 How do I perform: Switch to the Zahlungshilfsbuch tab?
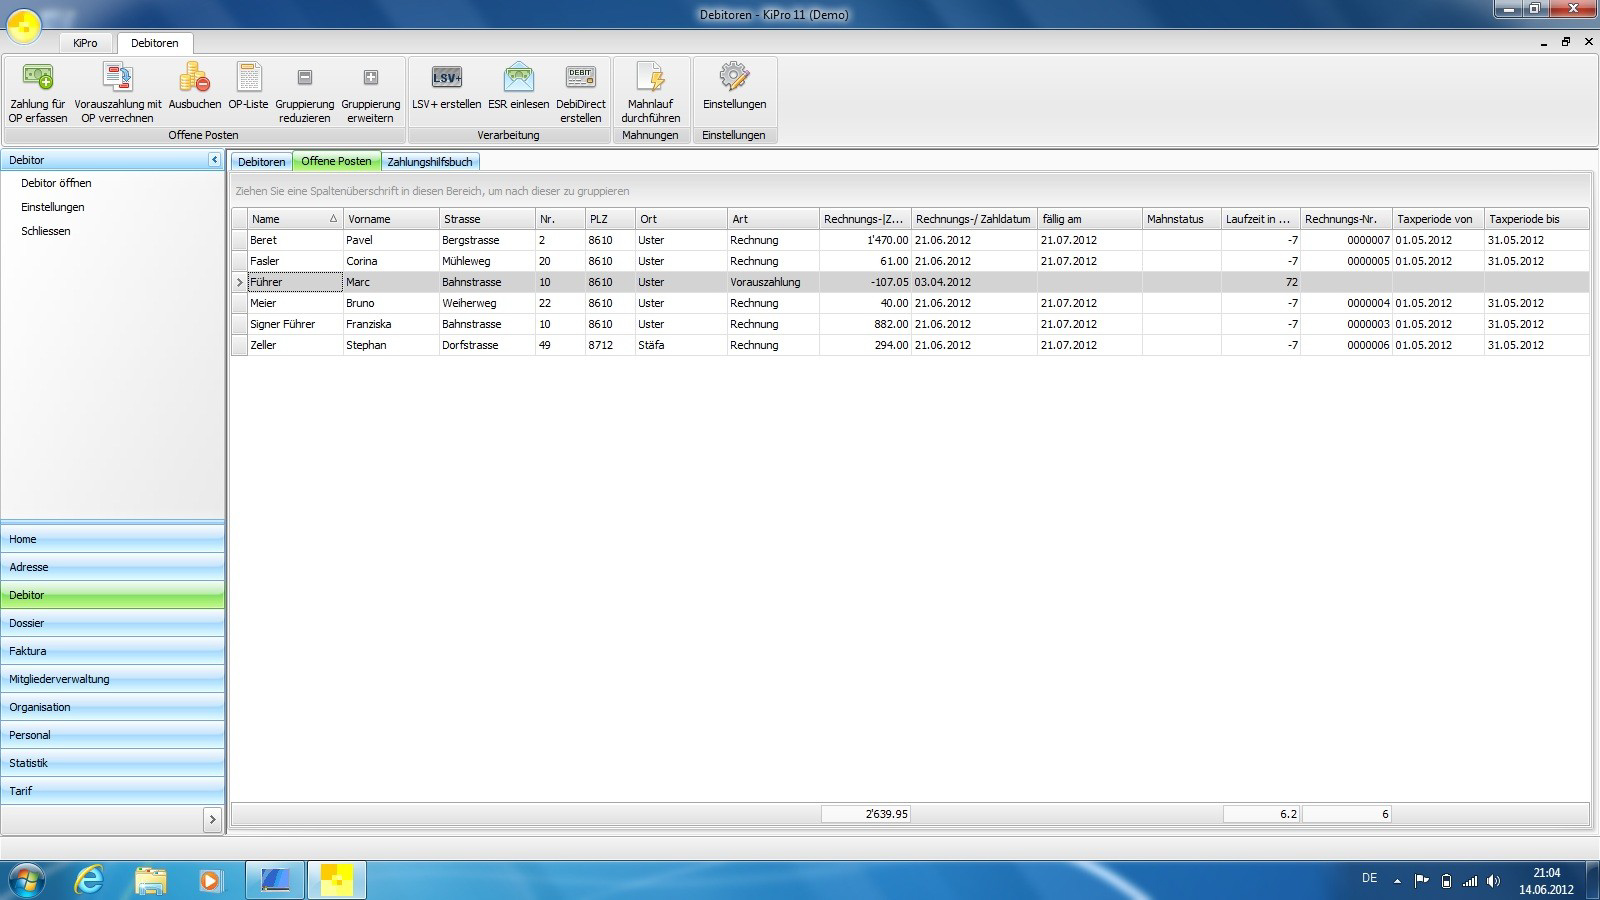[430, 162]
